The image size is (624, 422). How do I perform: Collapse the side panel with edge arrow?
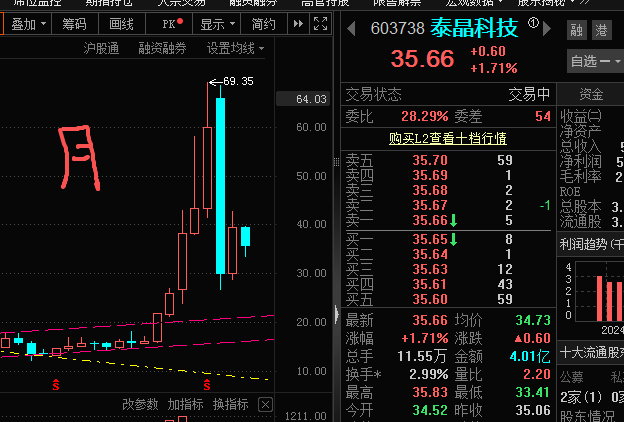(337, 314)
